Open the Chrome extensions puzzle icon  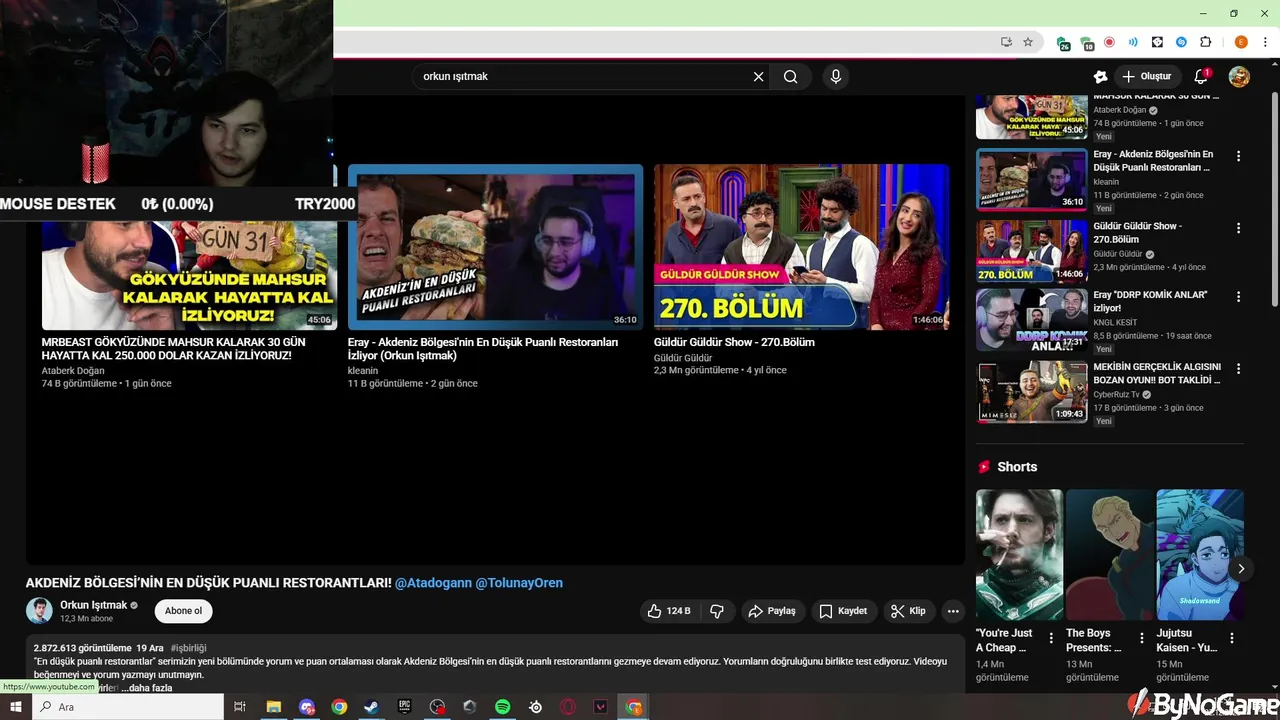1205,42
